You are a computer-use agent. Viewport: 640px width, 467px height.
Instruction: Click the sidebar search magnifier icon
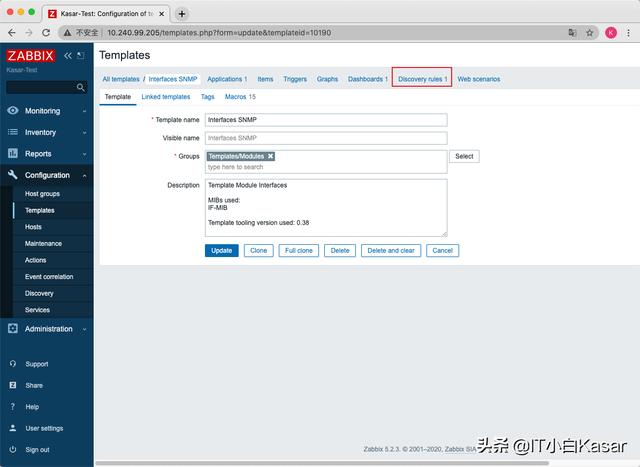[x=80, y=87]
